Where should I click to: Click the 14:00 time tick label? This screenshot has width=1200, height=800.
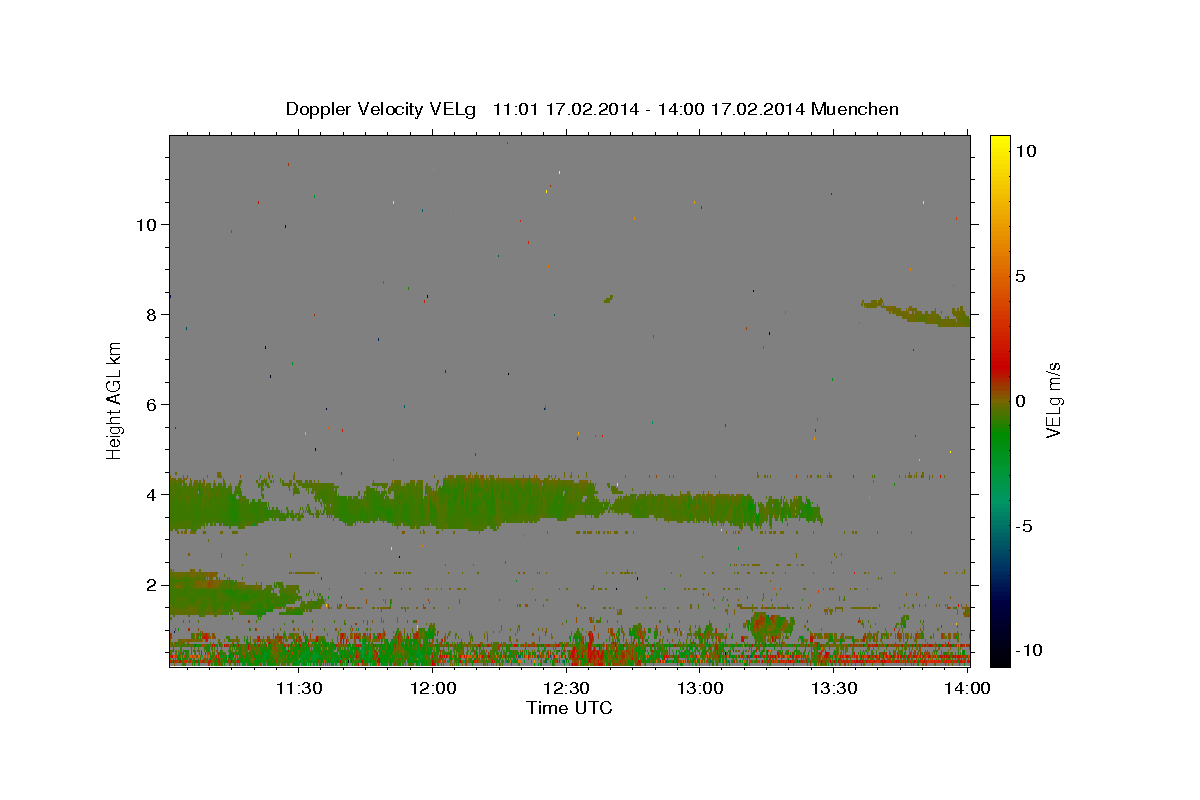tap(966, 688)
